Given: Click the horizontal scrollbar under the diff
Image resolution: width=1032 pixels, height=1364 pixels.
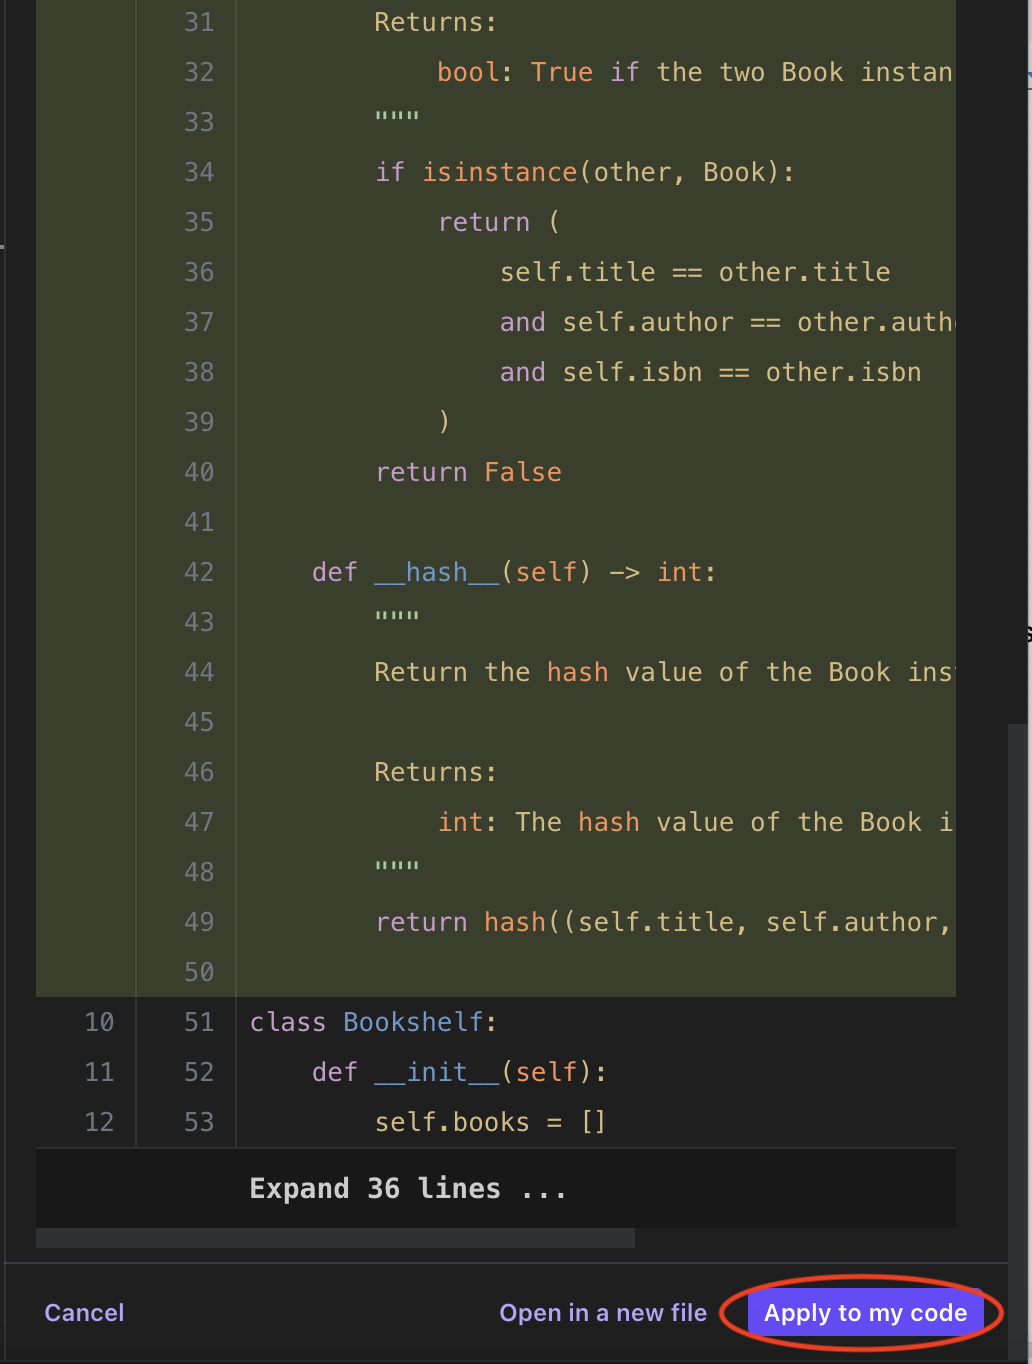Looking at the screenshot, I should click(335, 1238).
